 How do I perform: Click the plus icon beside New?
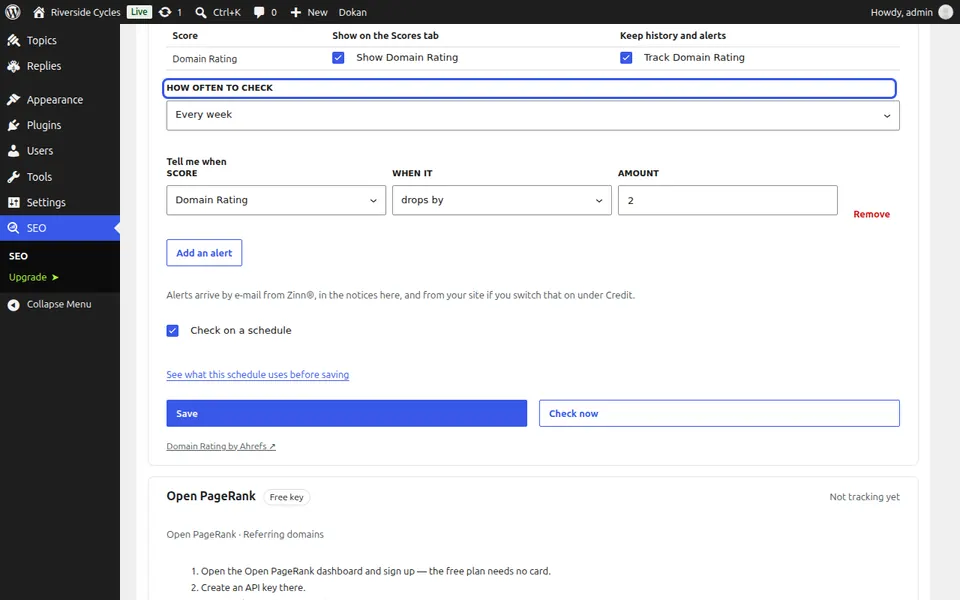pyautogui.click(x=296, y=12)
